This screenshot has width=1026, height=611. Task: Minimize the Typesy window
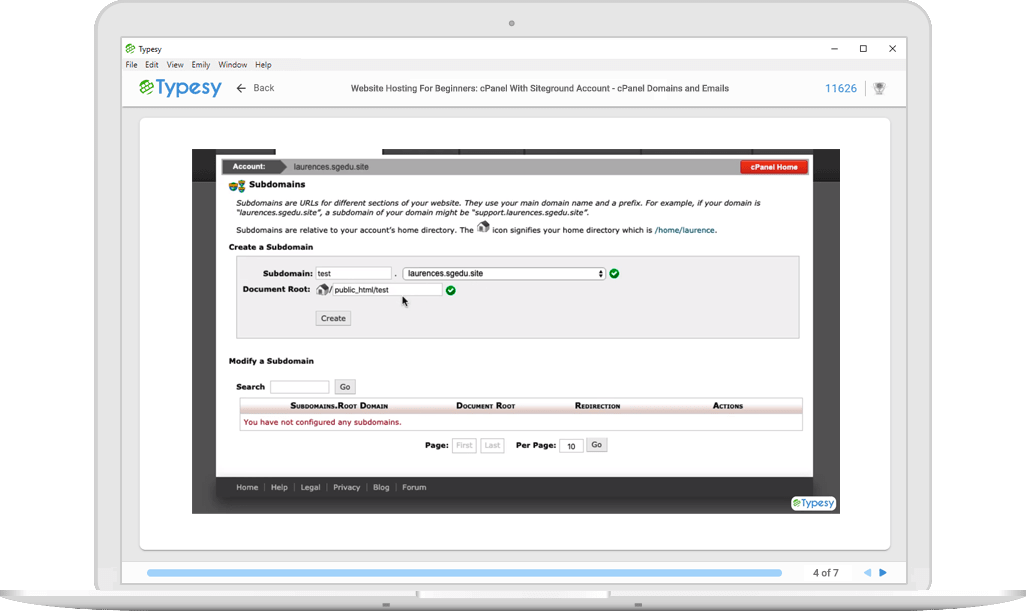tap(834, 48)
